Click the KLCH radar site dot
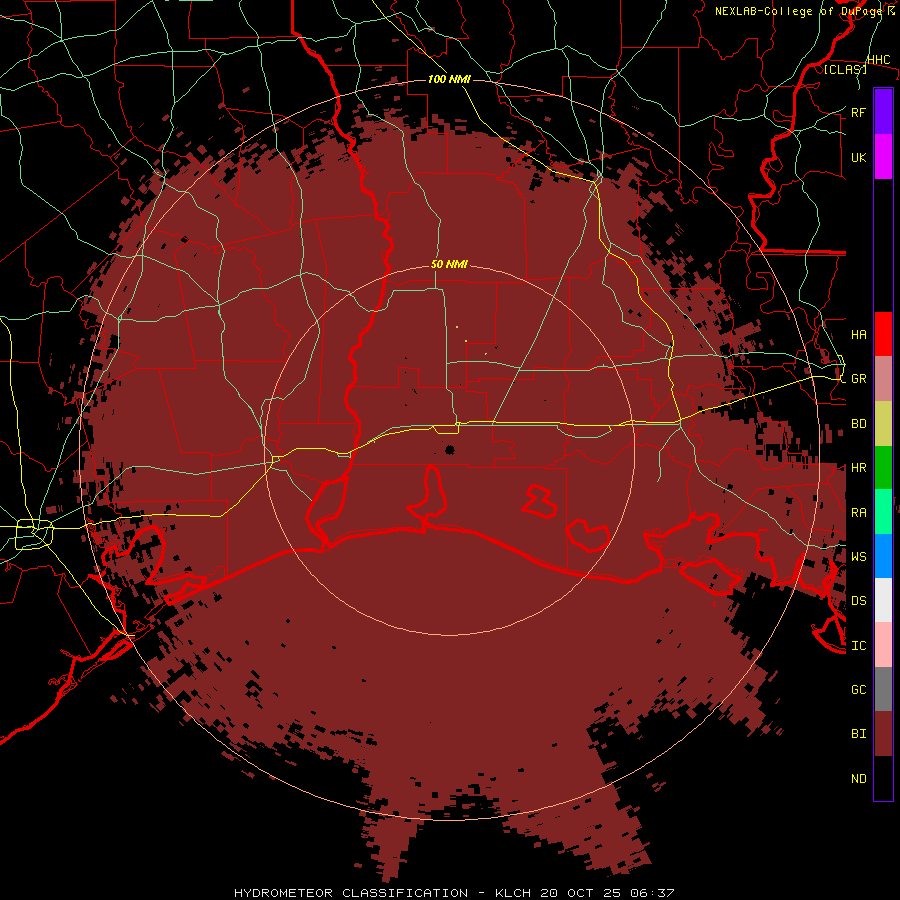900x900 pixels. pyautogui.click(x=449, y=449)
